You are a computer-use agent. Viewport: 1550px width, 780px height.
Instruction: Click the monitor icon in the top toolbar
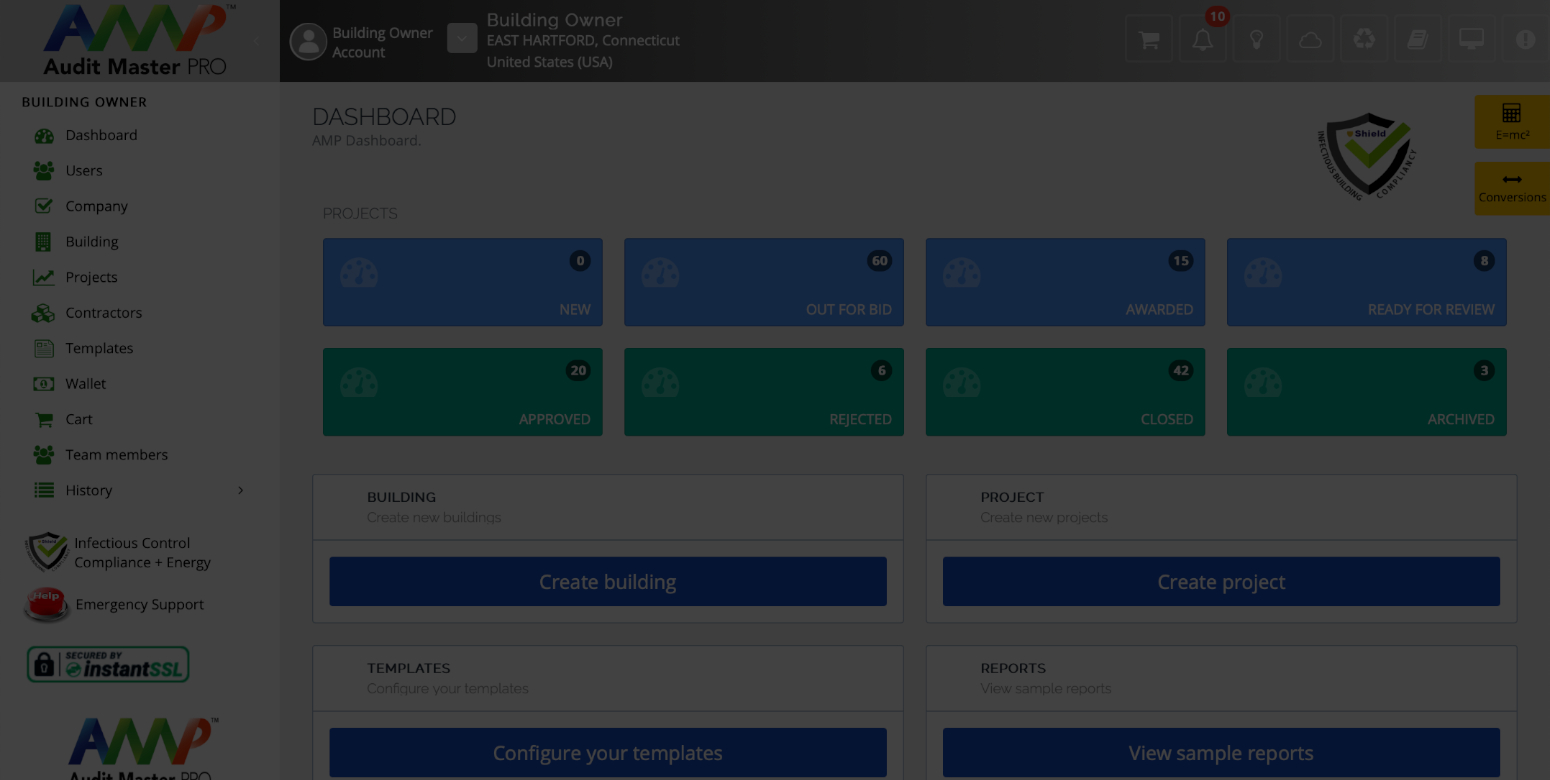(1471, 39)
